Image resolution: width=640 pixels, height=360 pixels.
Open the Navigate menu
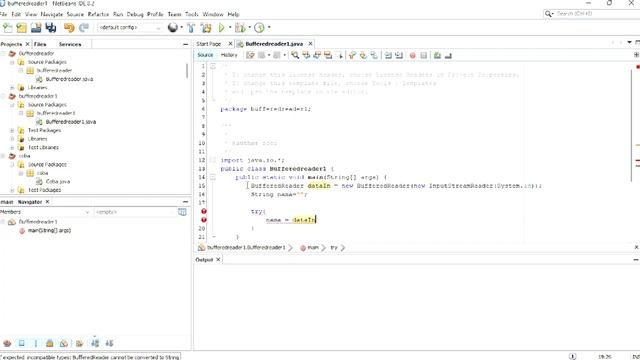pos(52,14)
